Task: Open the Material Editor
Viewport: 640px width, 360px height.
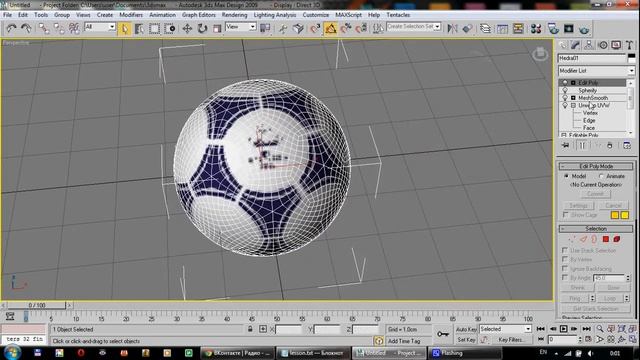Action: tap(536, 28)
